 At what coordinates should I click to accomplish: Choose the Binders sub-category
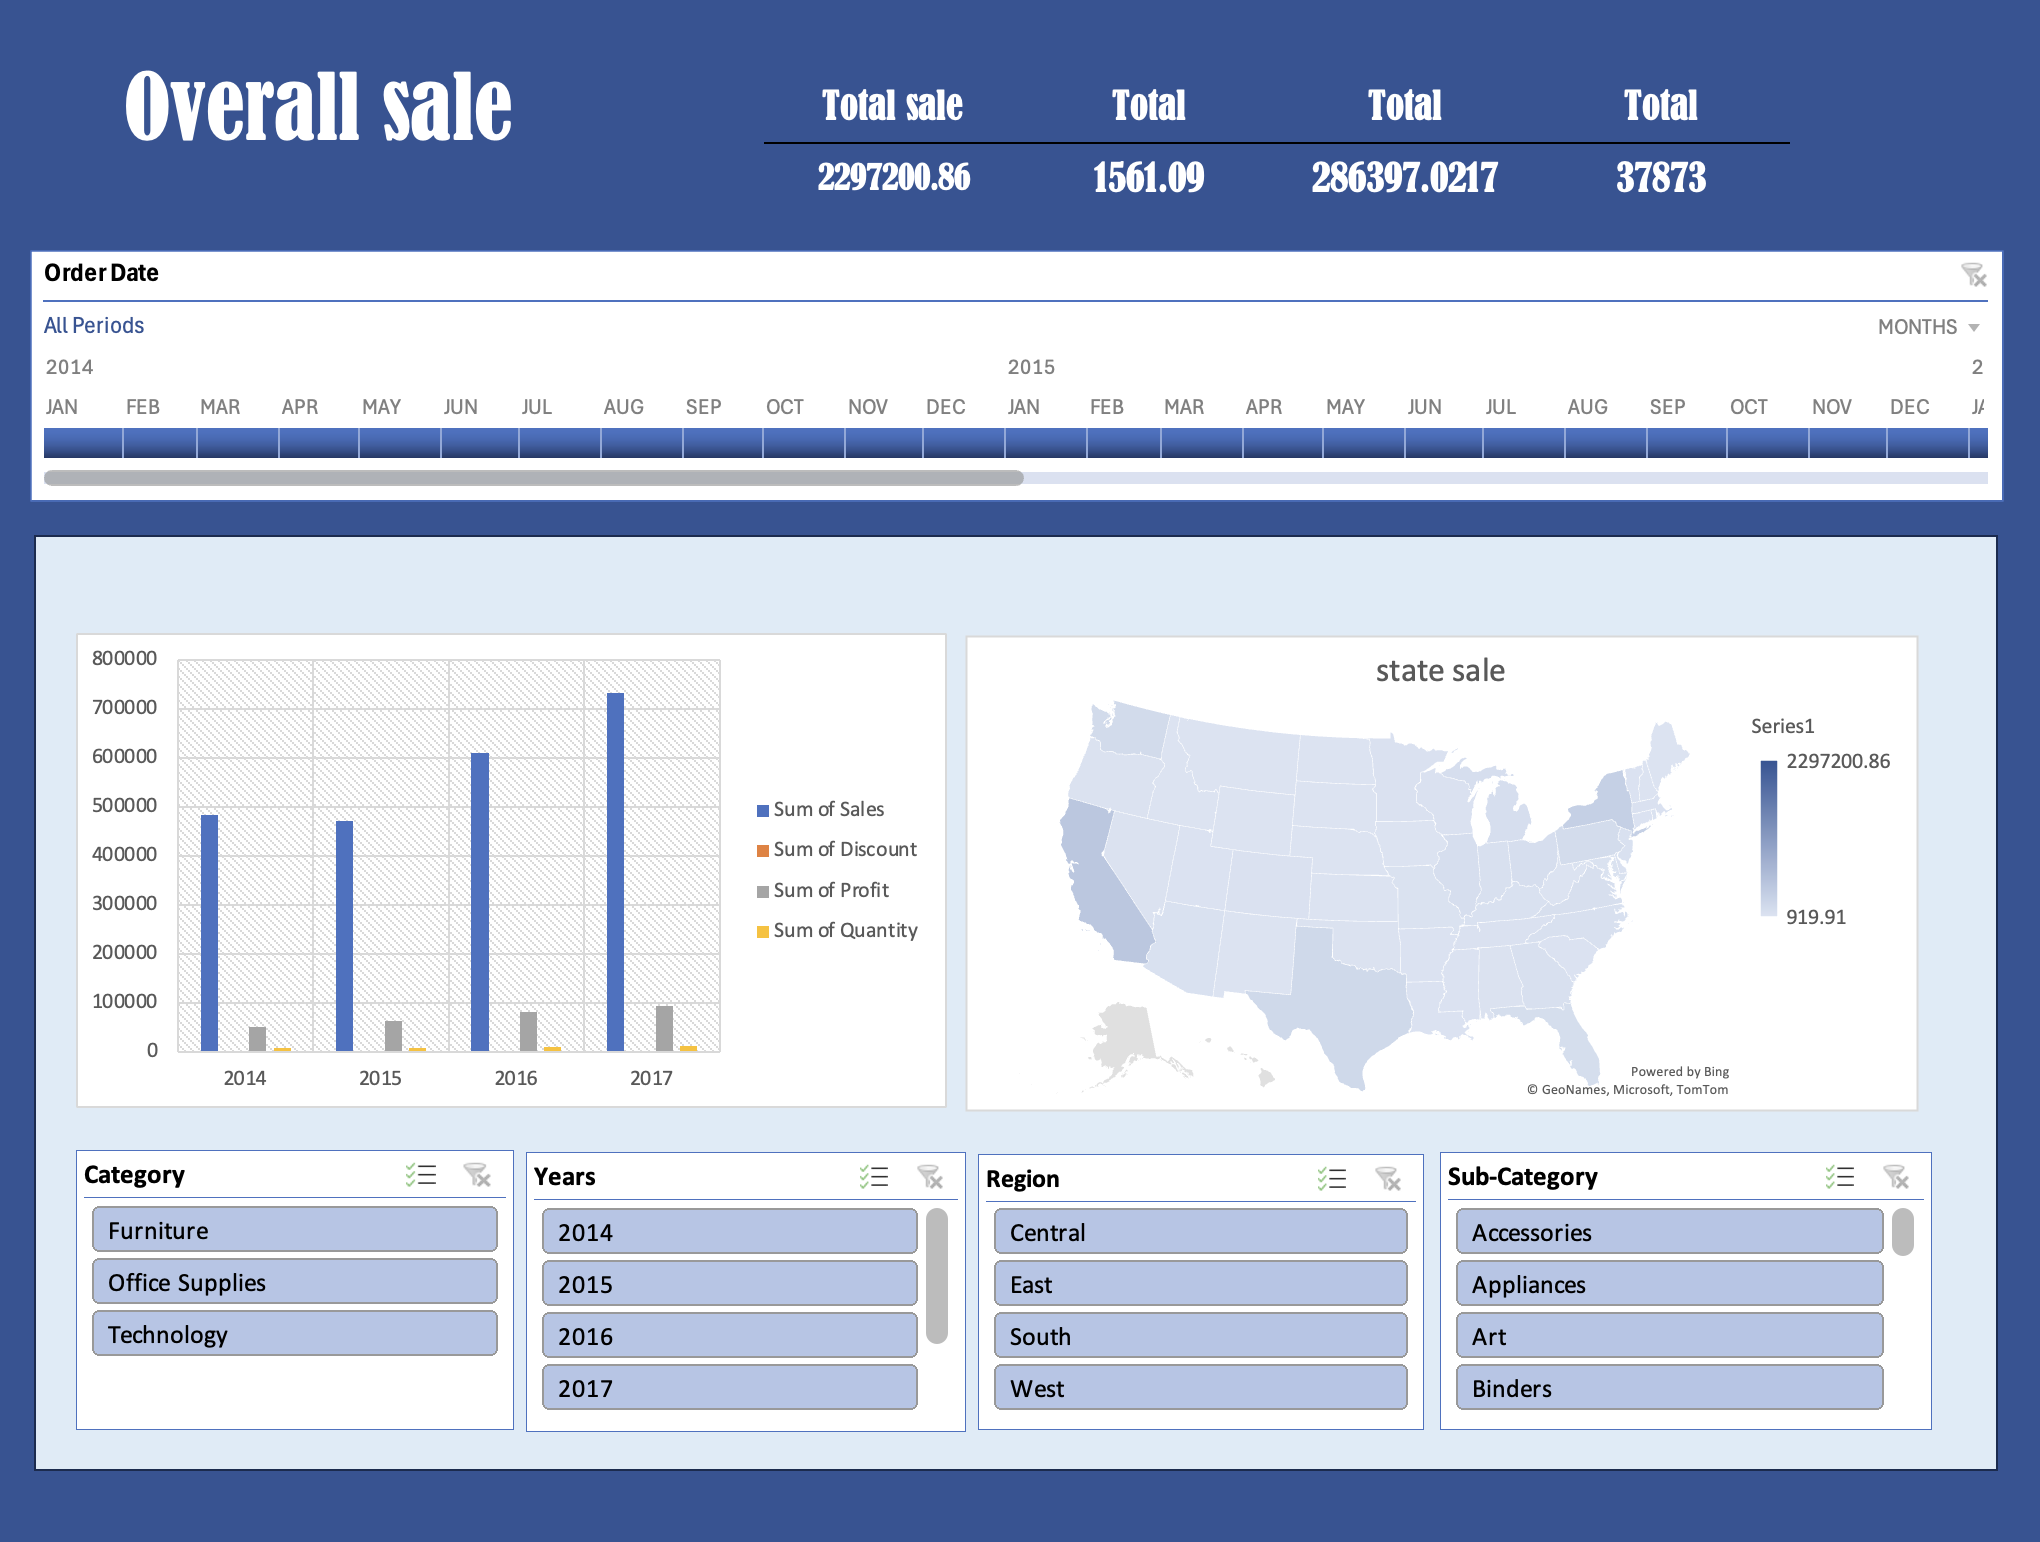point(1670,1388)
